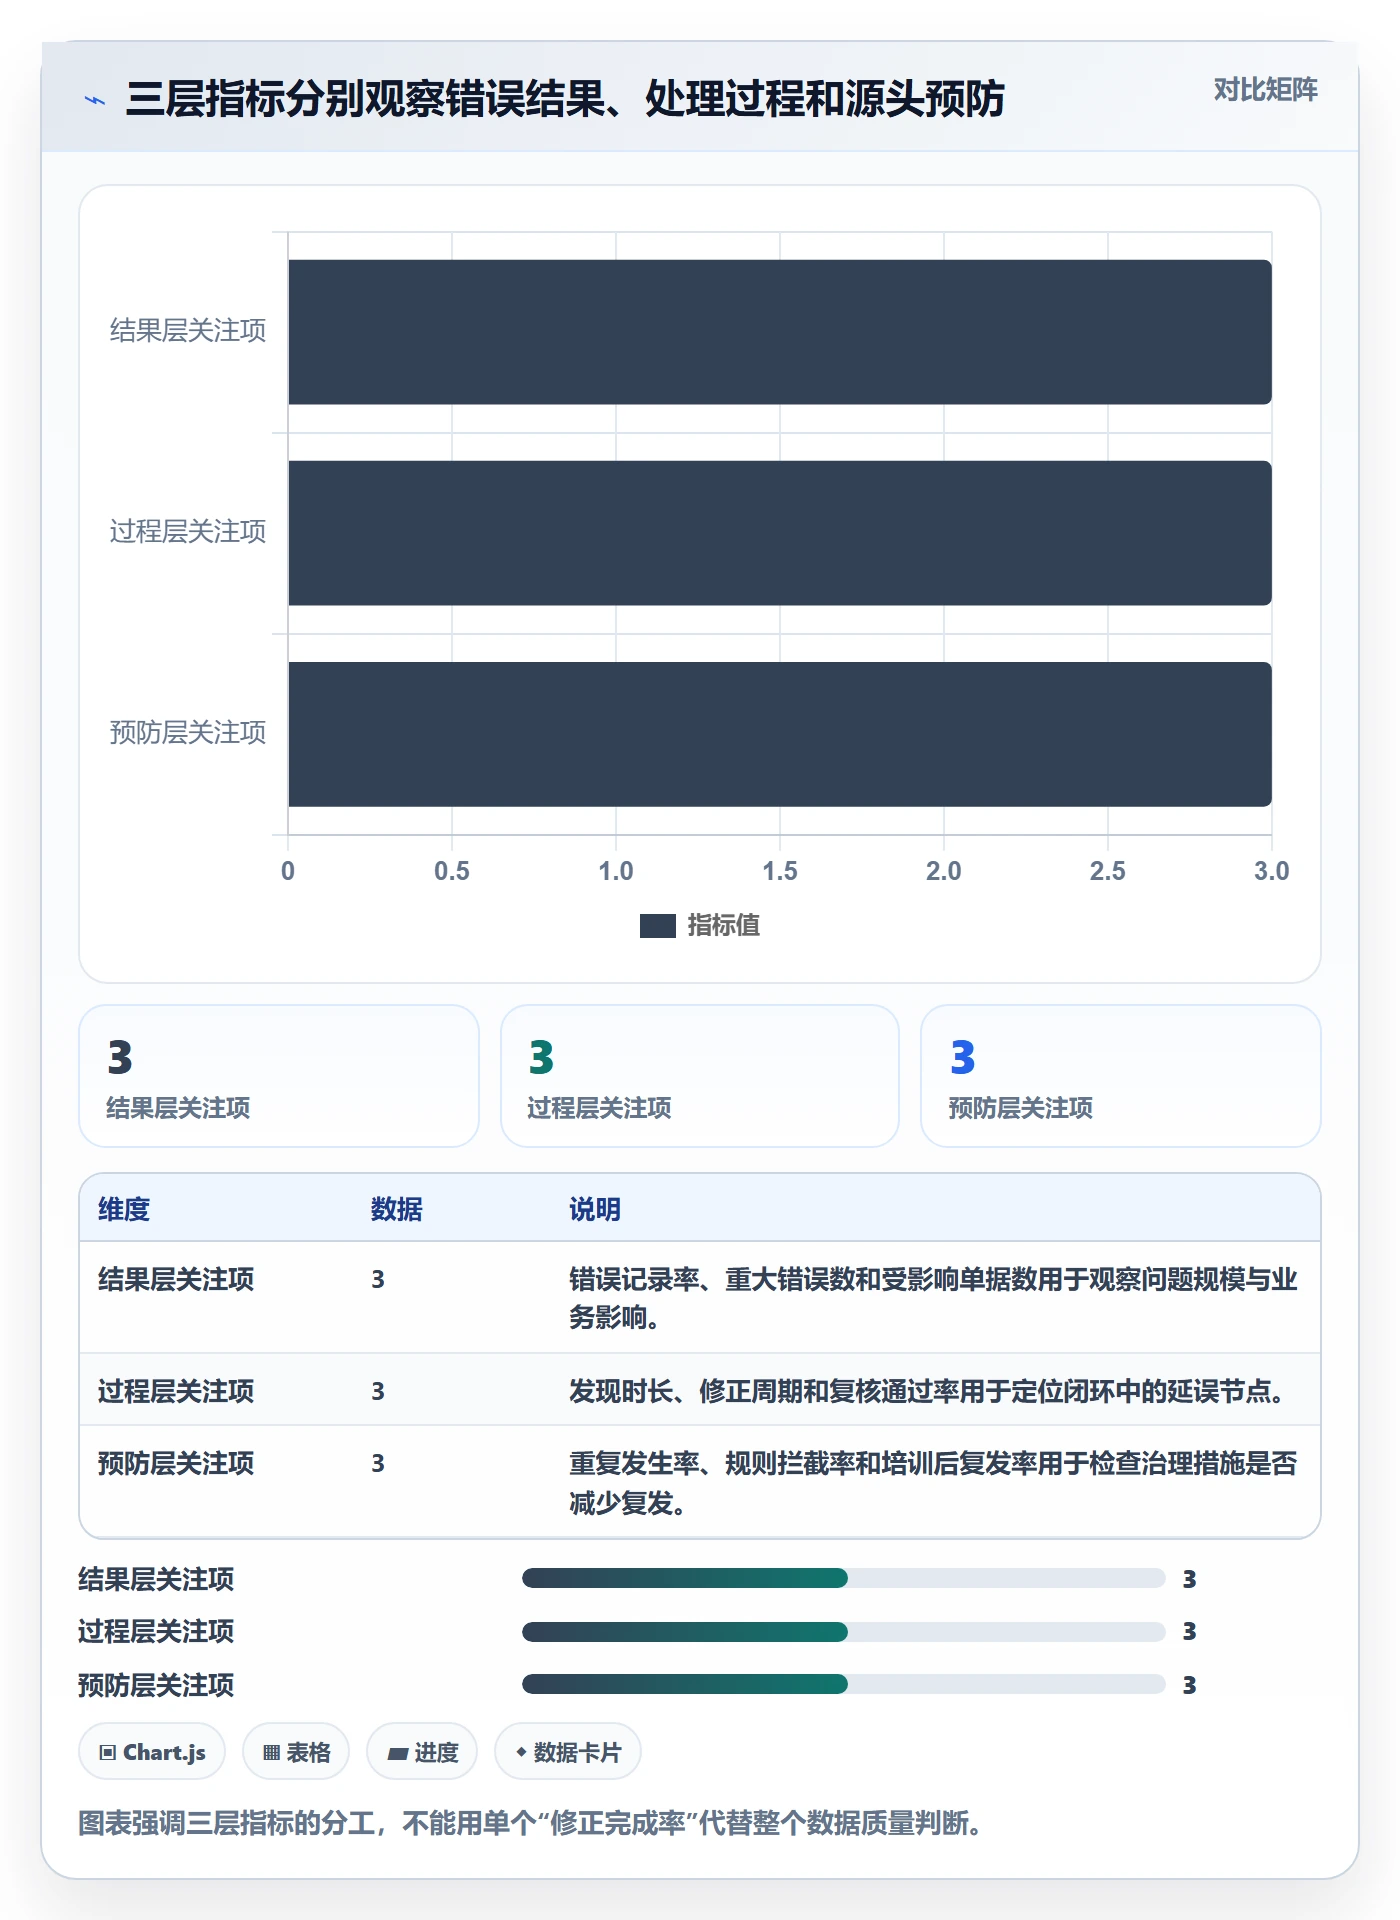Viewport: 1400px width, 1920px height.
Task: Click the 3.0 tick on the x-axis
Action: pyautogui.click(x=1272, y=871)
